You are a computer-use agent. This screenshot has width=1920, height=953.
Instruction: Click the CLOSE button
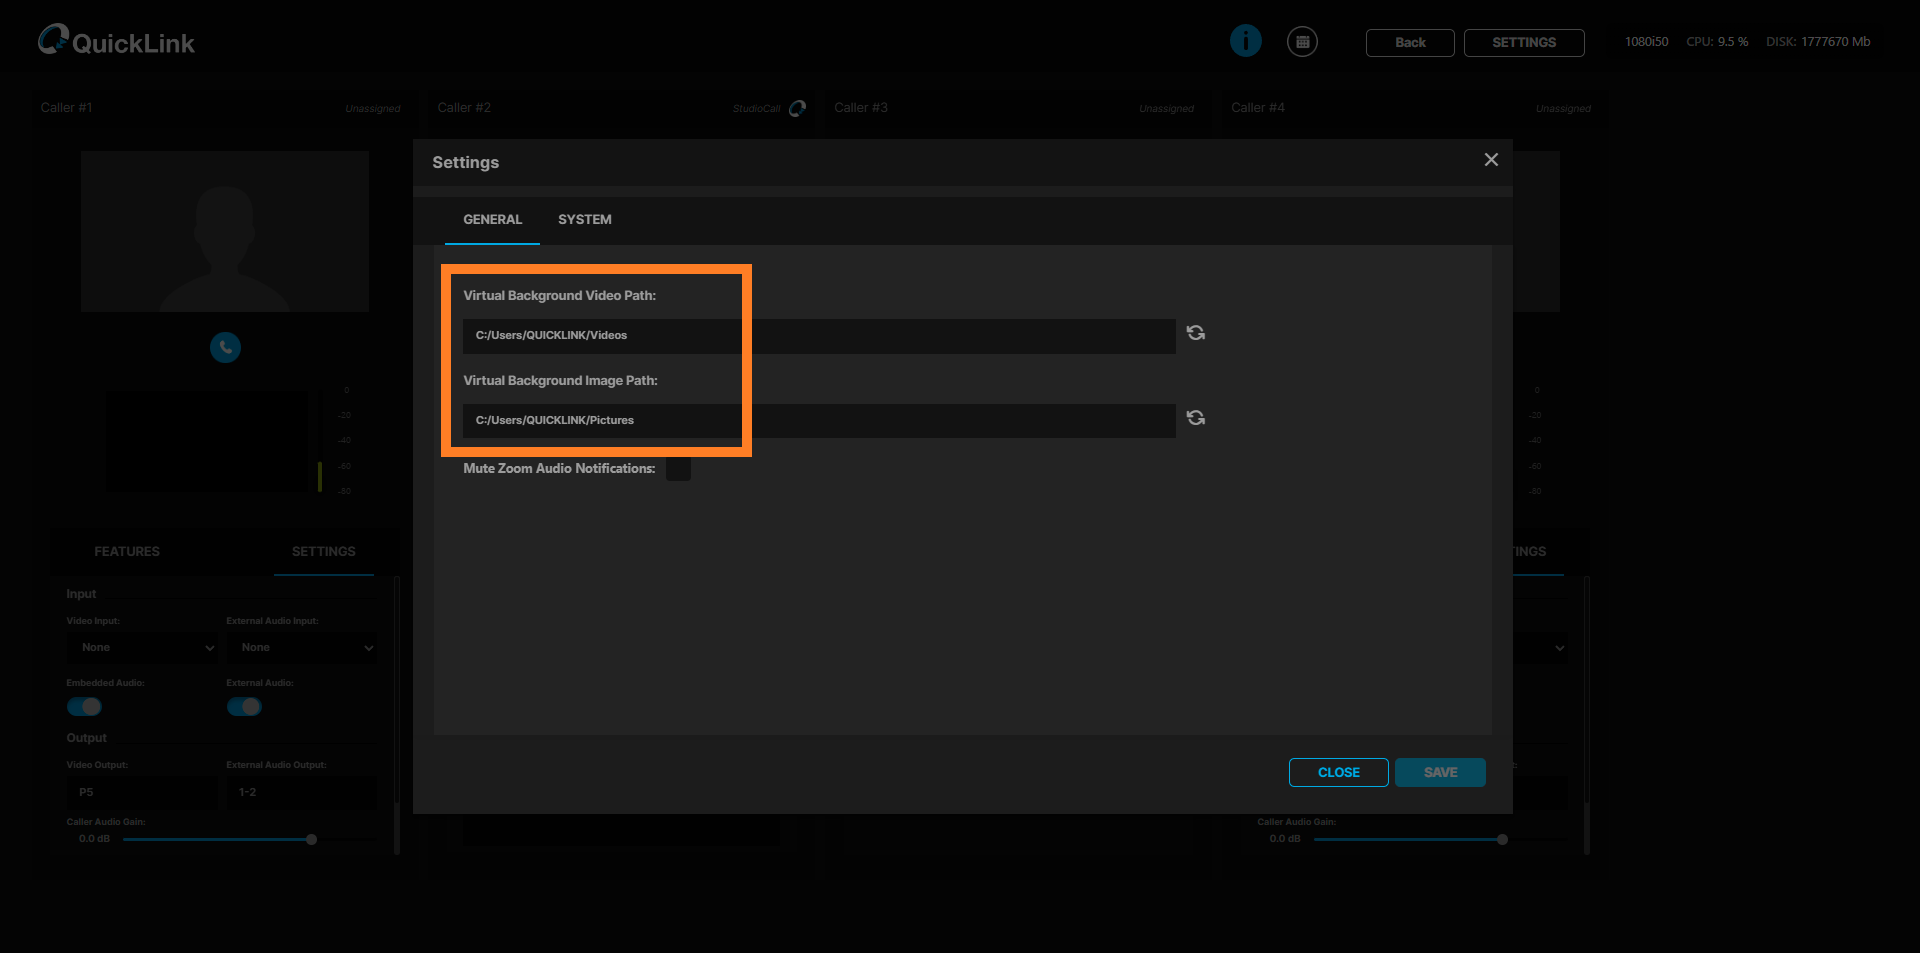1338,773
